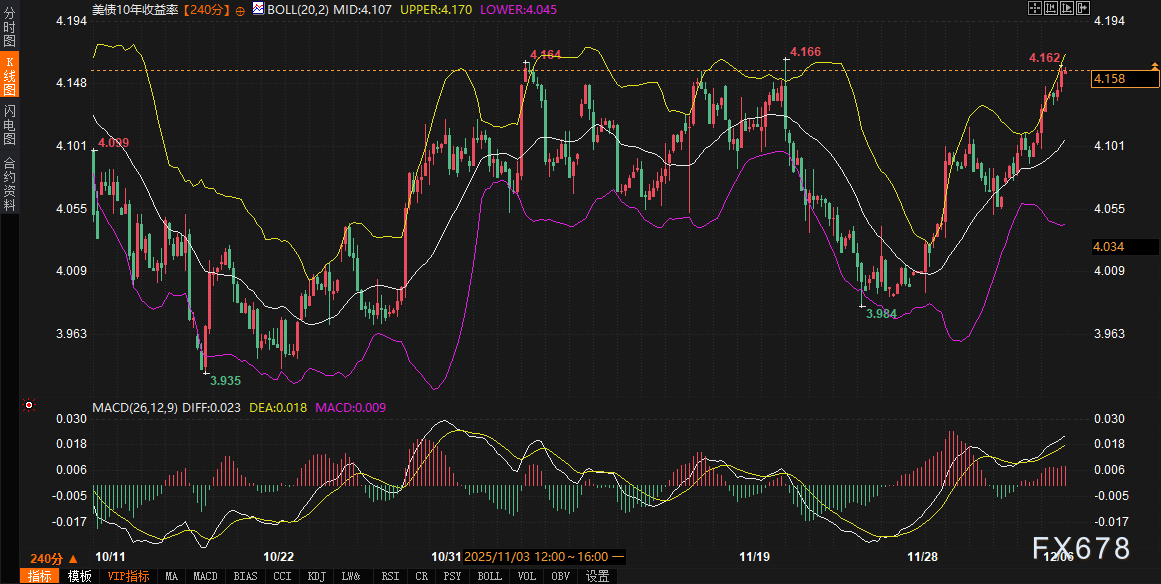
Task: Toggle the RSI indicator
Action: 389,576
